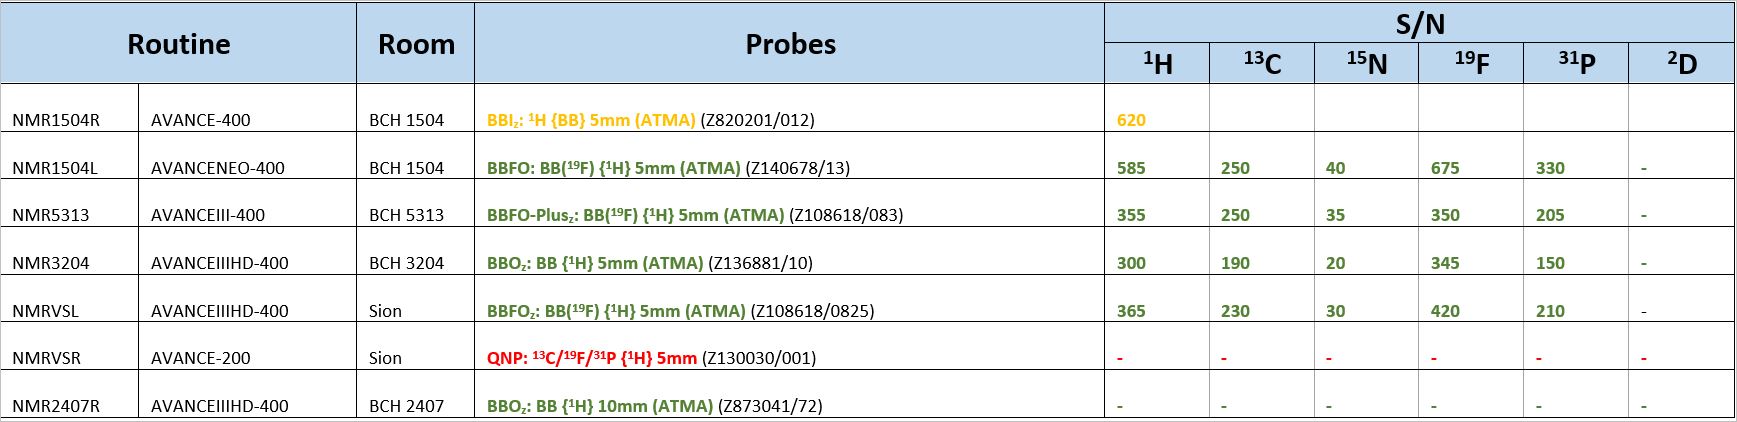The height and width of the screenshot is (422, 1737).
Task: Click the Probes column header
Action: (x=790, y=44)
